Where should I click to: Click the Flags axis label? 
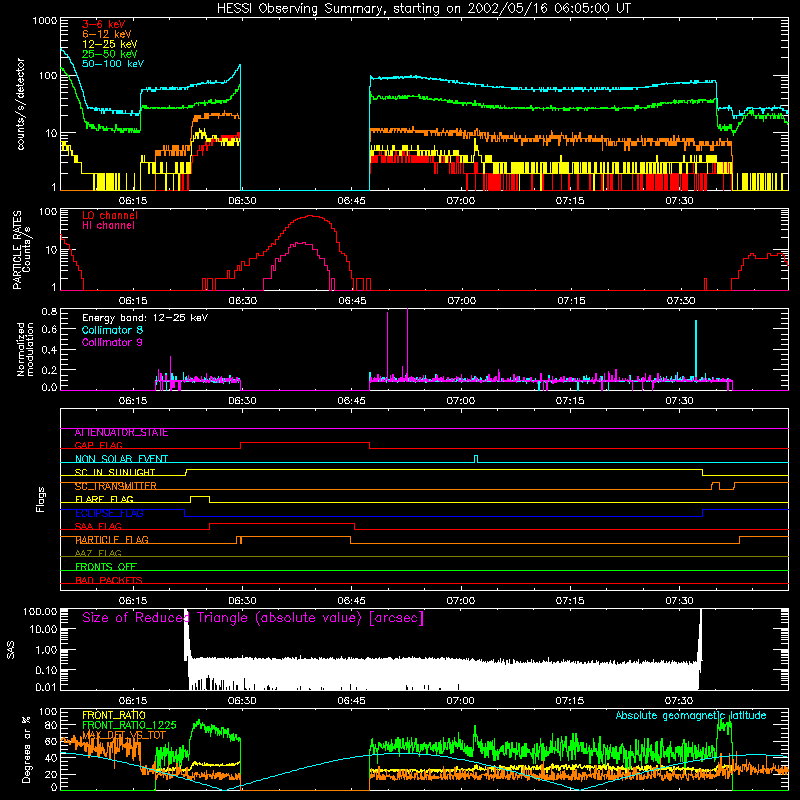point(40,499)
